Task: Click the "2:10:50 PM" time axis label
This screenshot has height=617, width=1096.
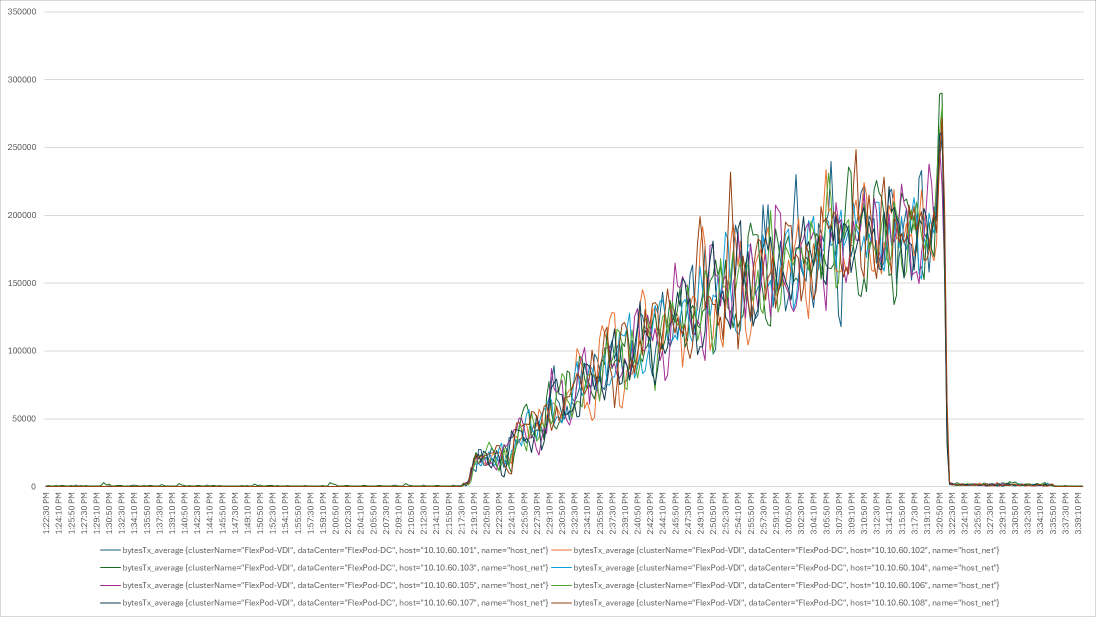Action: (412, 514)
